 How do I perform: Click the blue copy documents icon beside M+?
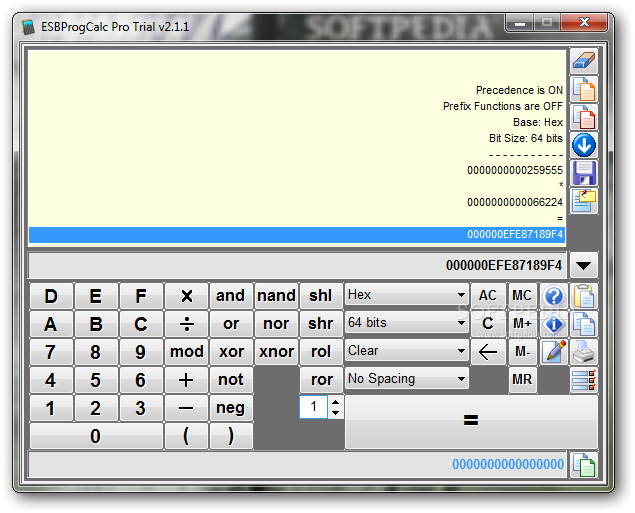584,324
